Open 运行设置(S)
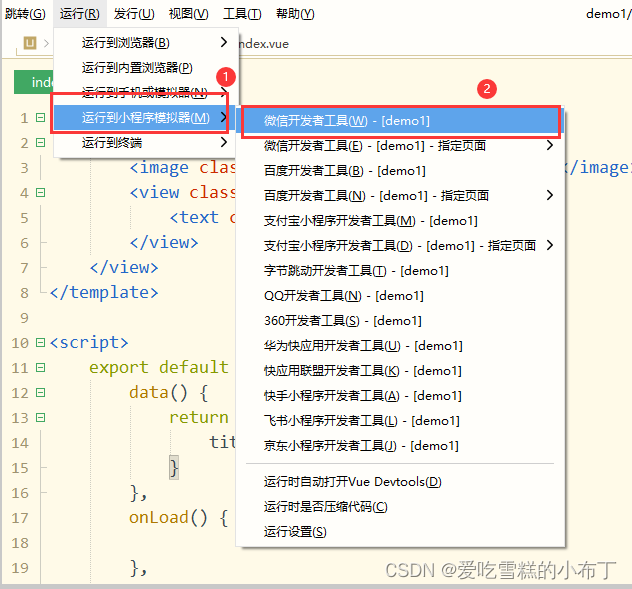The image size is (632, 589). tap(401, 532)
